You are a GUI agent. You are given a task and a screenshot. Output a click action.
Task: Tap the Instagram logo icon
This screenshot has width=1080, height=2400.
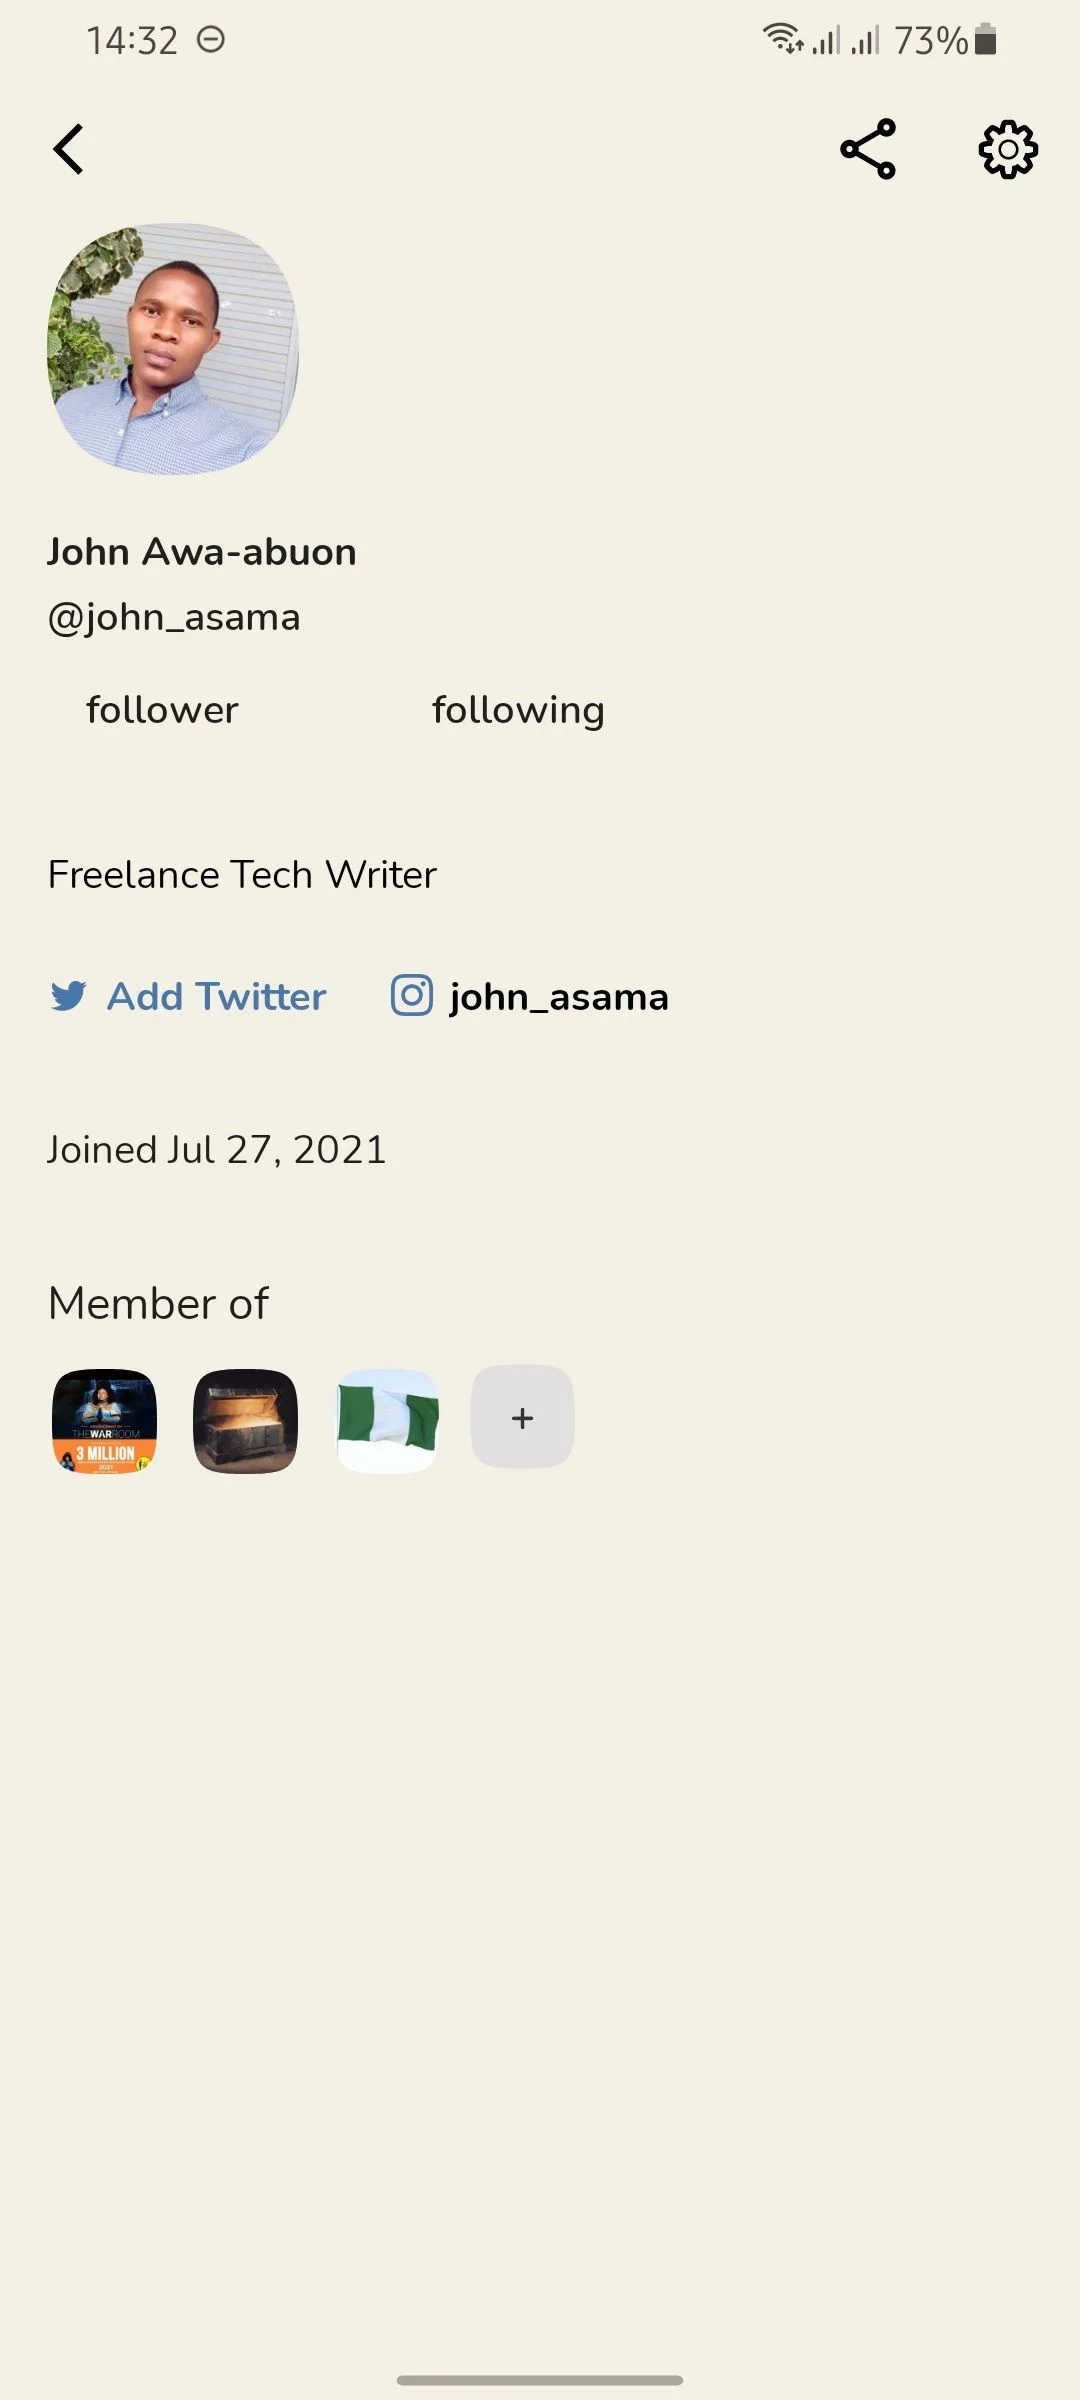[412, 995]
